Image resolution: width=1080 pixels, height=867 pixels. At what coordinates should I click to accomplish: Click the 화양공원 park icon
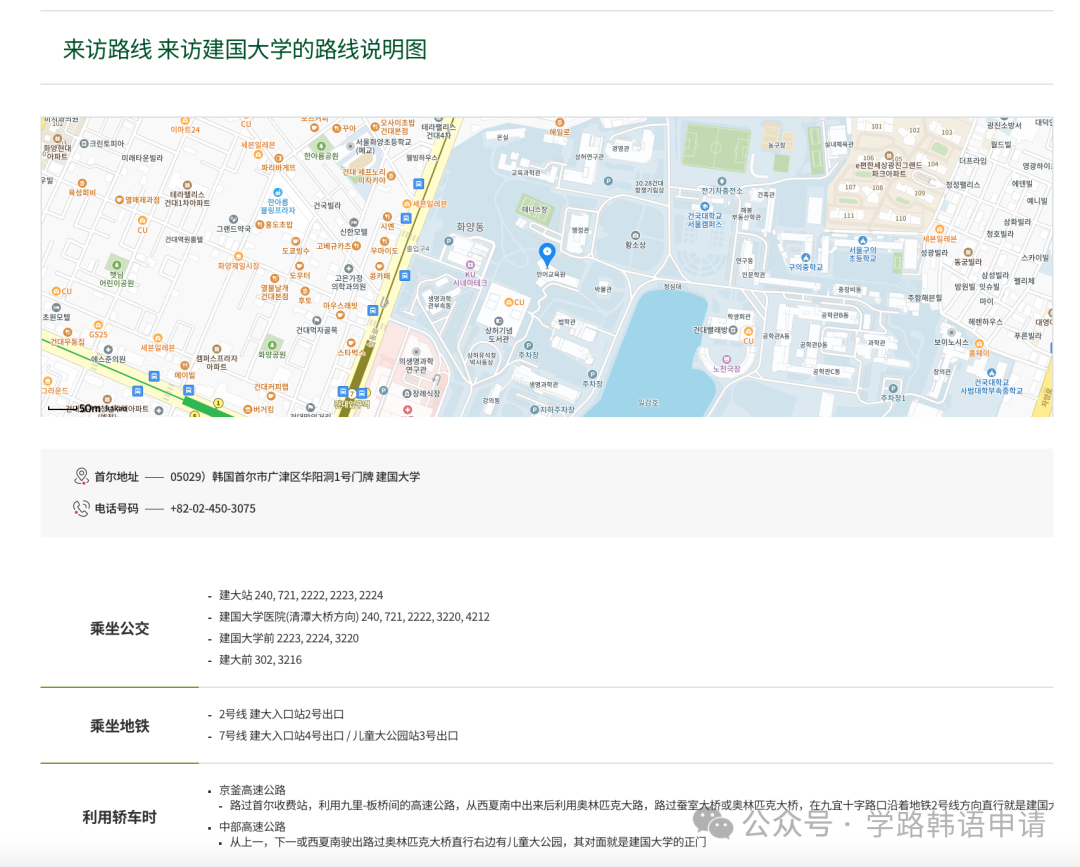(272, 344)
